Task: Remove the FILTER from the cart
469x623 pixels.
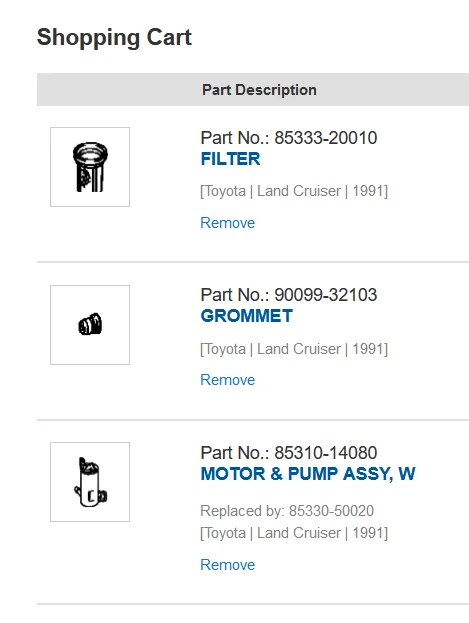Action: point(228,223)
